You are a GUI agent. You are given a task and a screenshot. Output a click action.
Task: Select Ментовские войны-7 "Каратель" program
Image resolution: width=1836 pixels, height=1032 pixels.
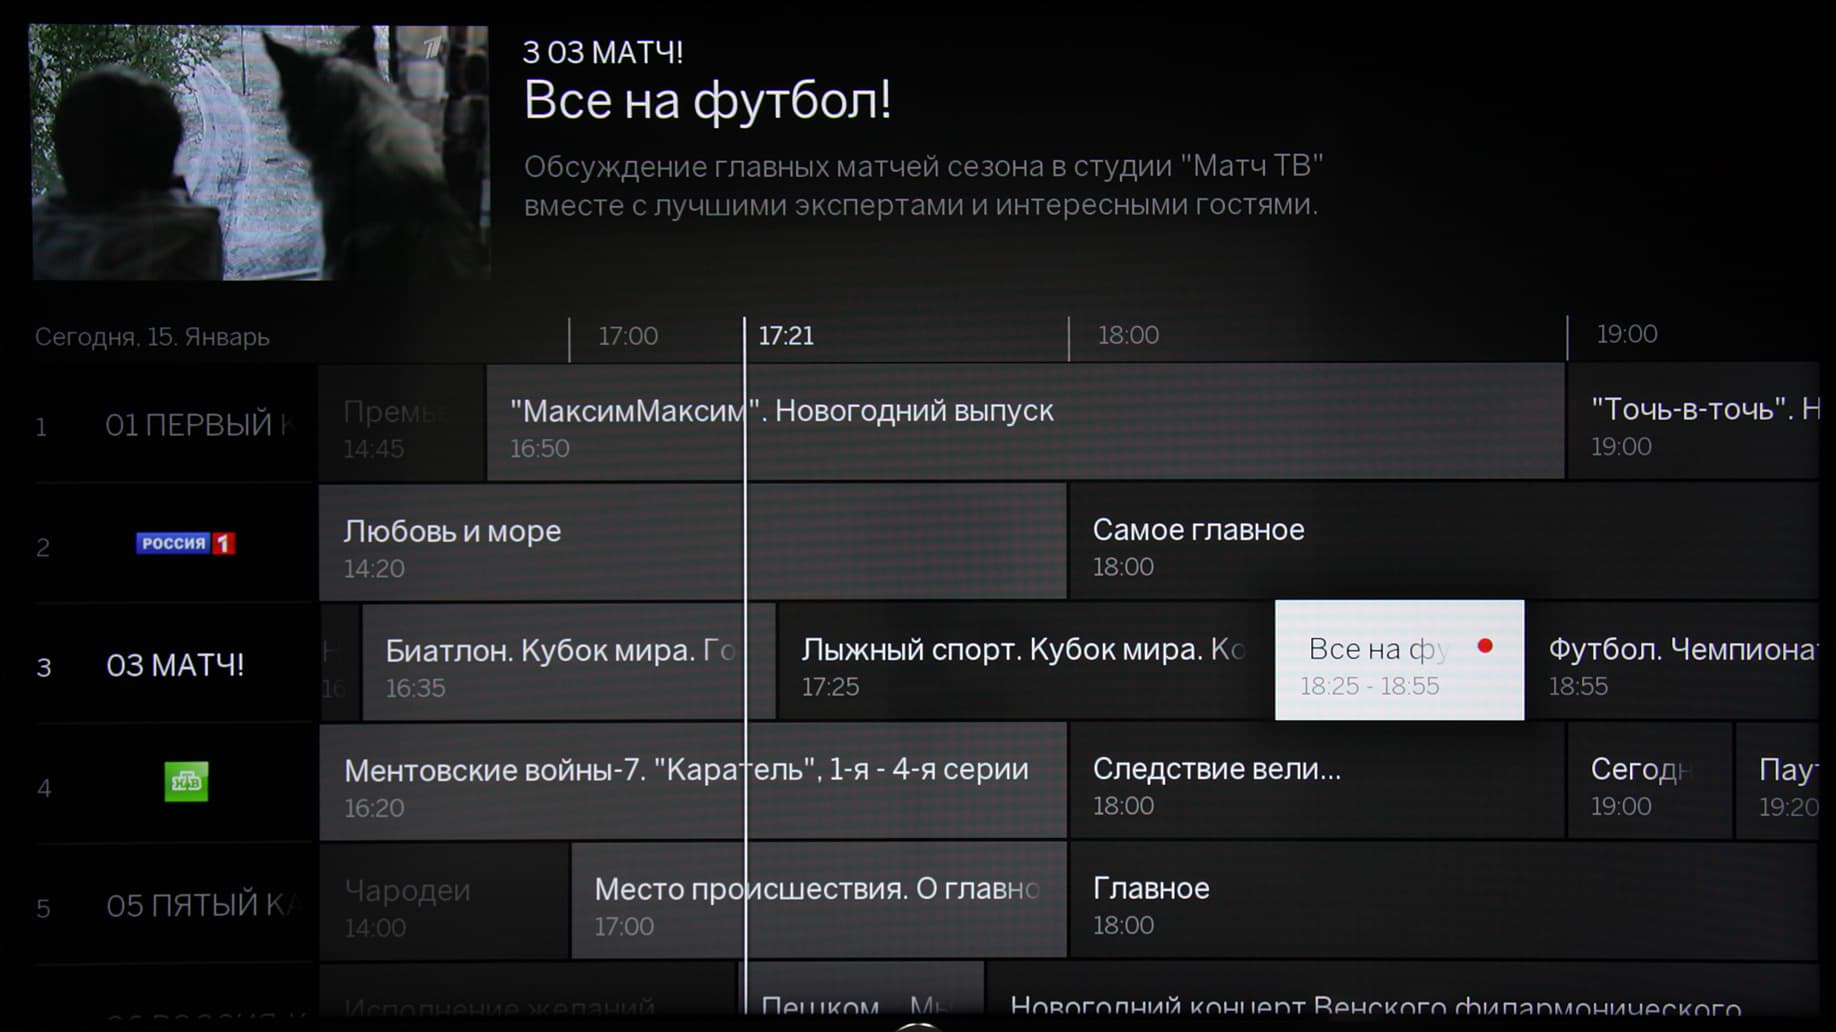pos(693,782)
